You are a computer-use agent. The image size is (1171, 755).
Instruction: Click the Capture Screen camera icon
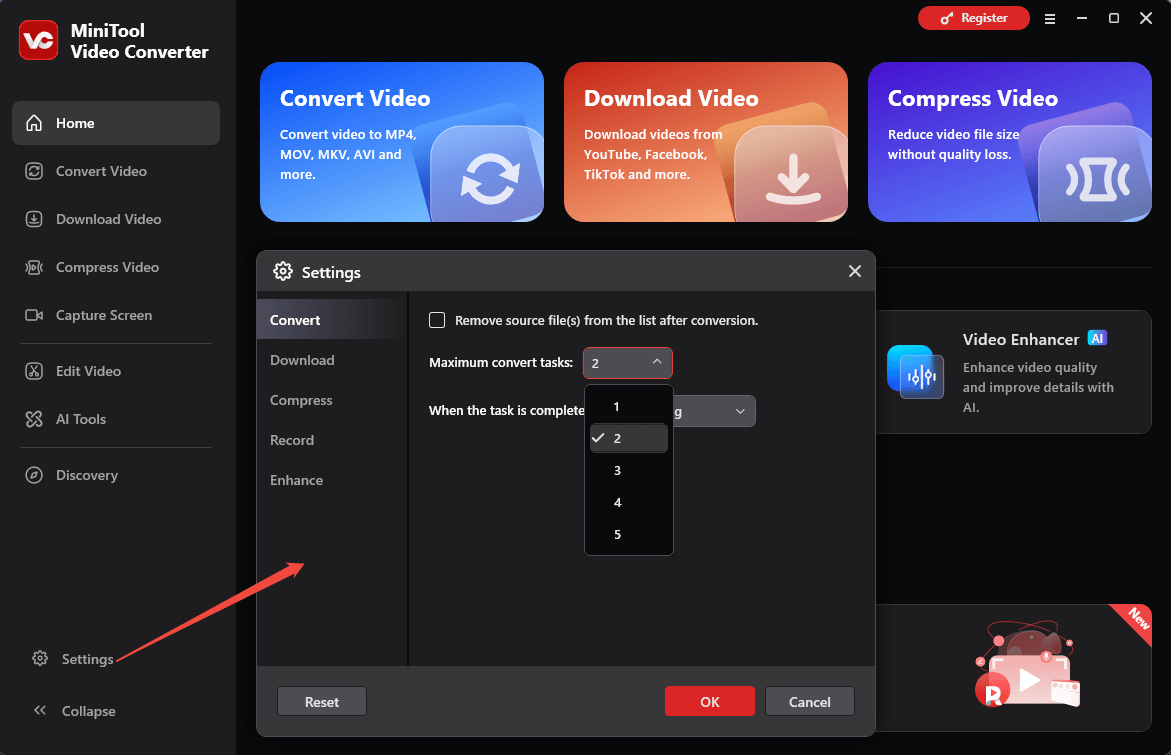(34, 315)
